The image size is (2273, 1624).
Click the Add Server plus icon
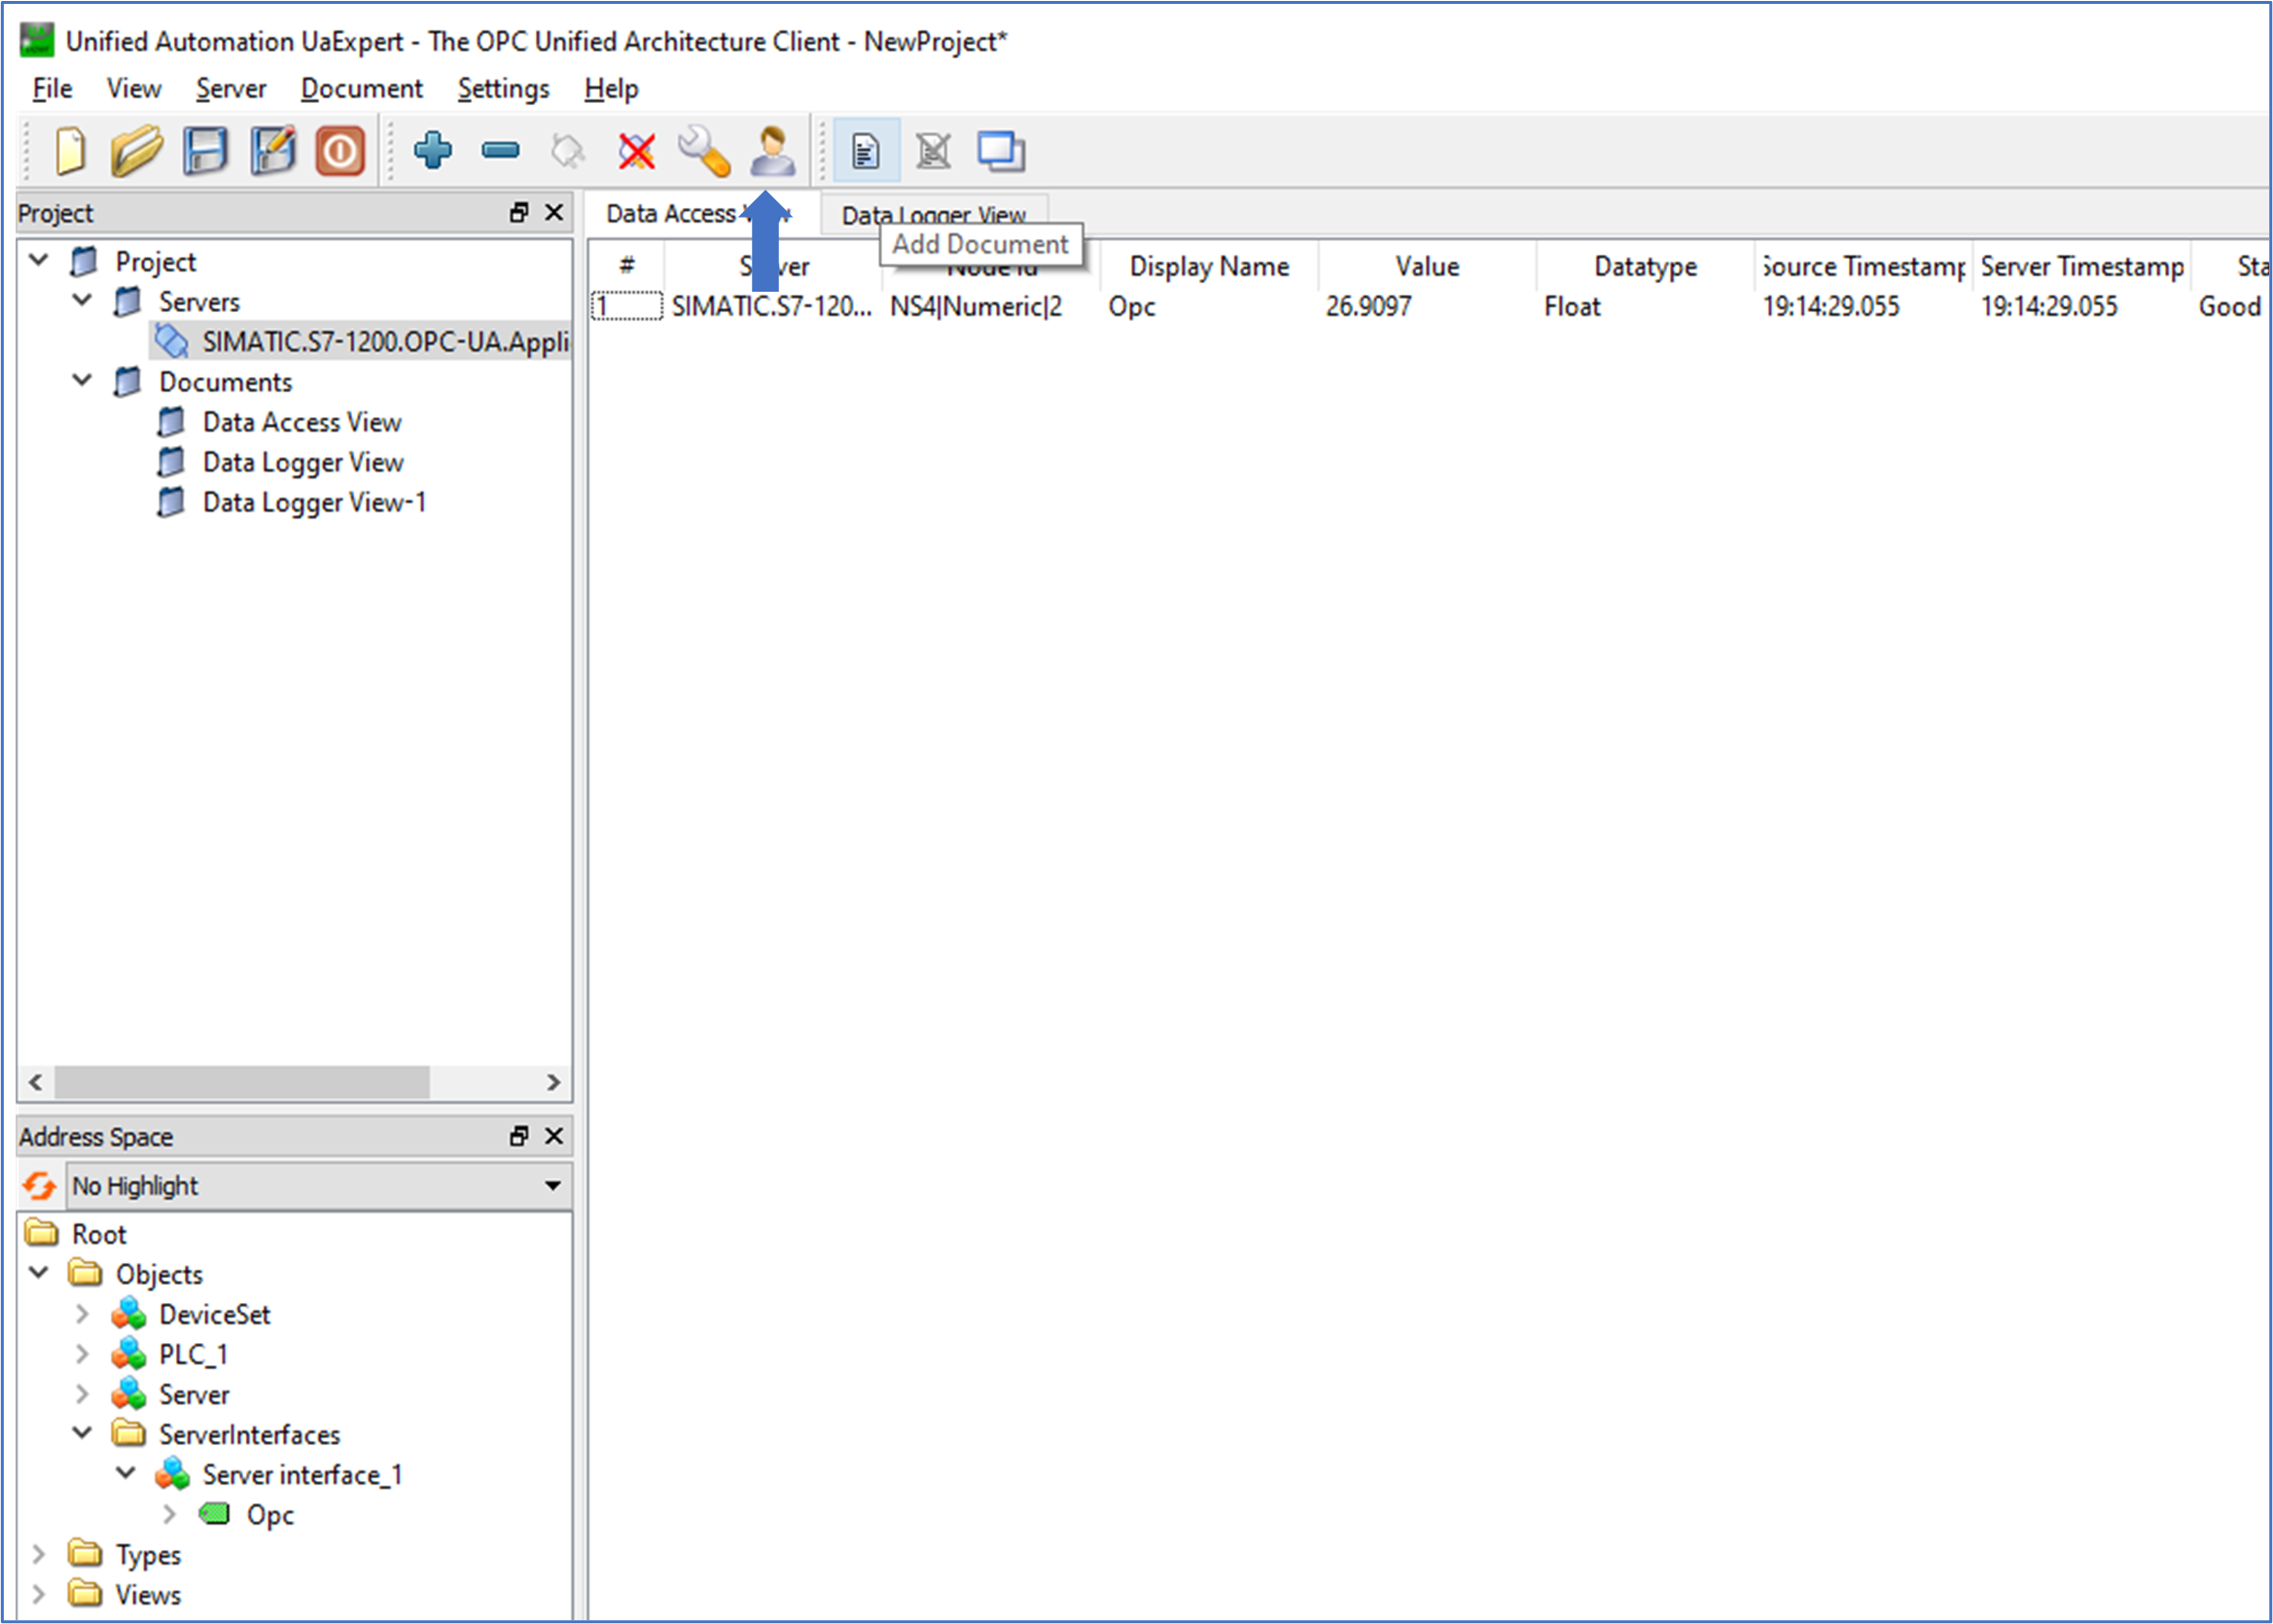(x=433, y=152)
